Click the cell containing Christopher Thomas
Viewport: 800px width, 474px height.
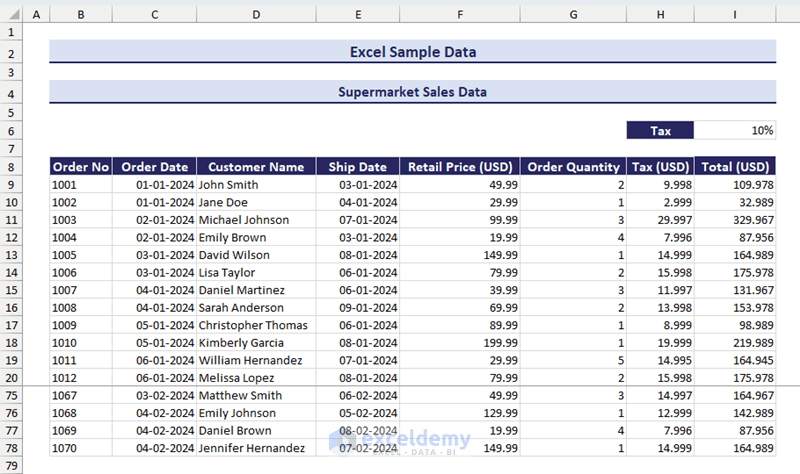click(256, 325)
